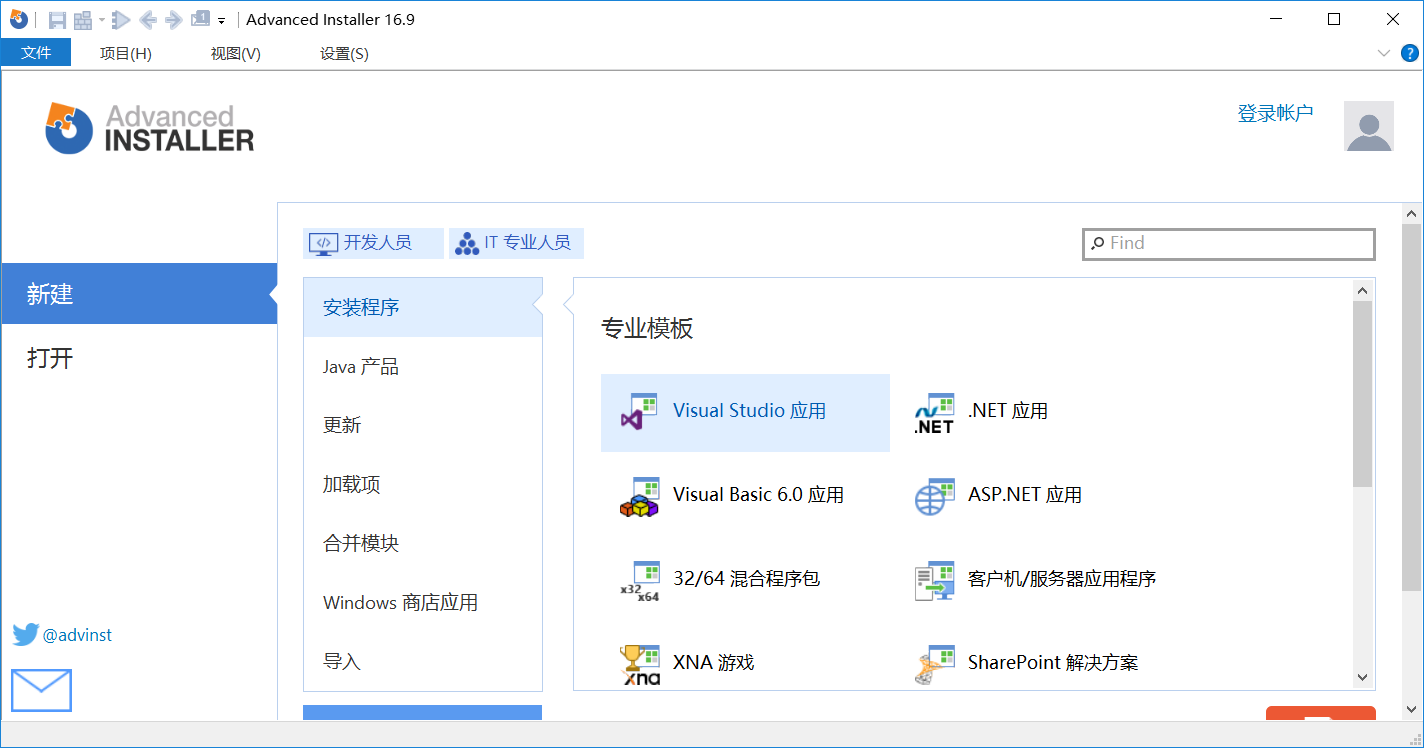This screenshot has height=748, width=1424.
Task: Click the 登录帐户 link
Action: point(1275,113)
